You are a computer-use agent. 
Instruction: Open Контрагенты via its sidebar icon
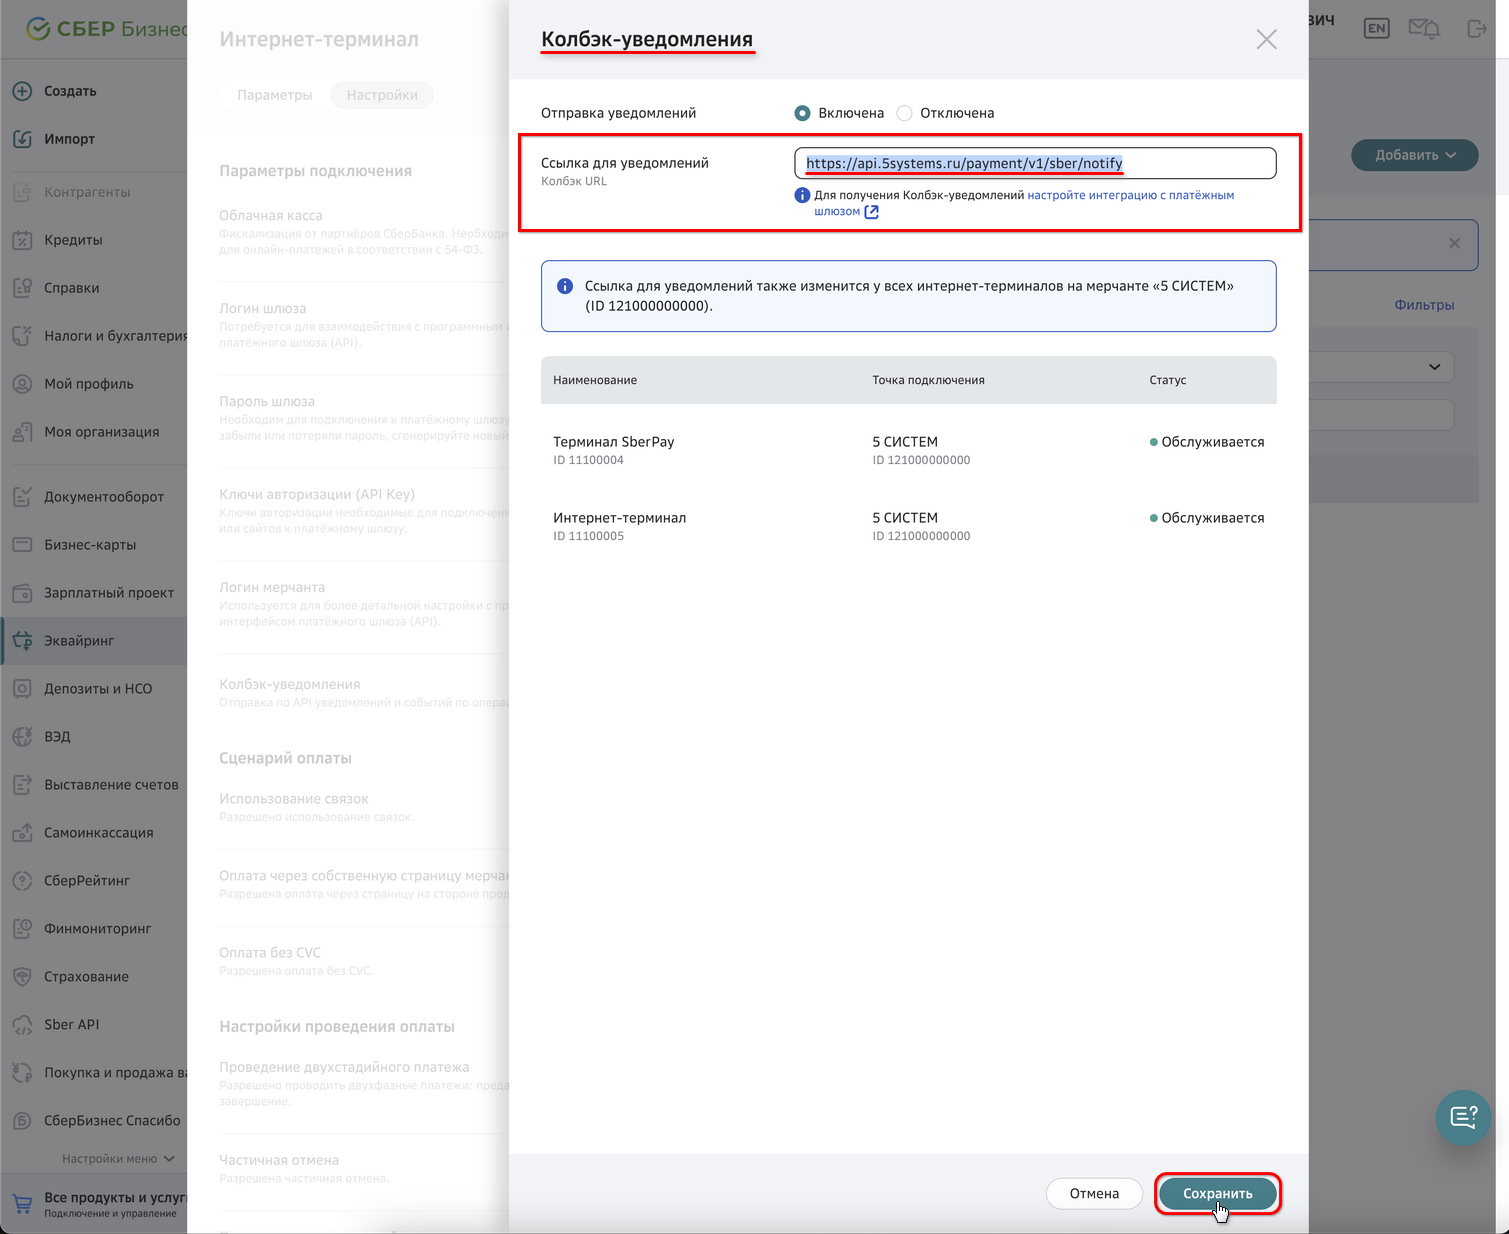pyautogui.click(x=22, y=192)
